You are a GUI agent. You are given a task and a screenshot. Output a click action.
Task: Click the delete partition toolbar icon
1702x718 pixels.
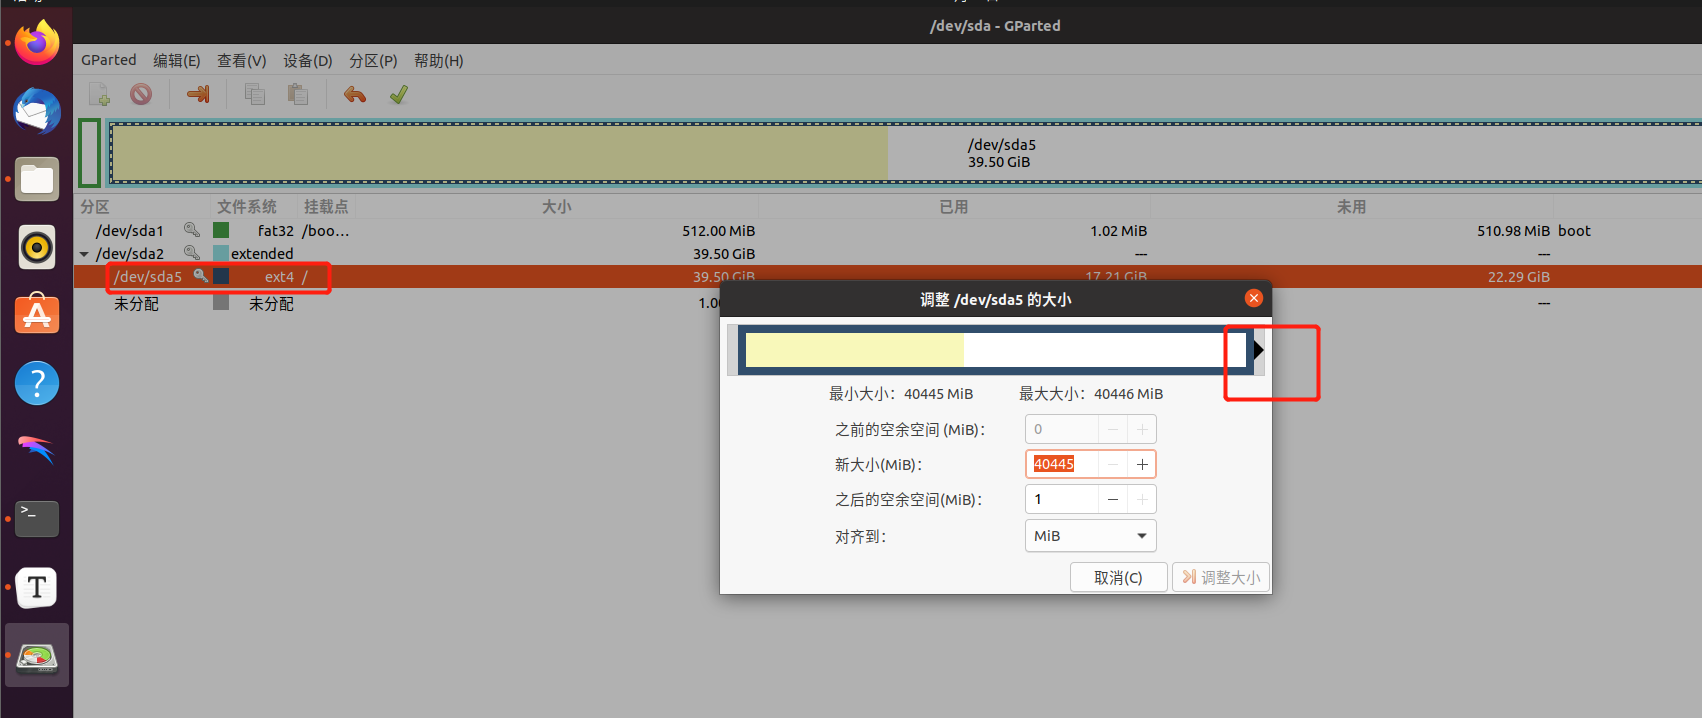141,95
